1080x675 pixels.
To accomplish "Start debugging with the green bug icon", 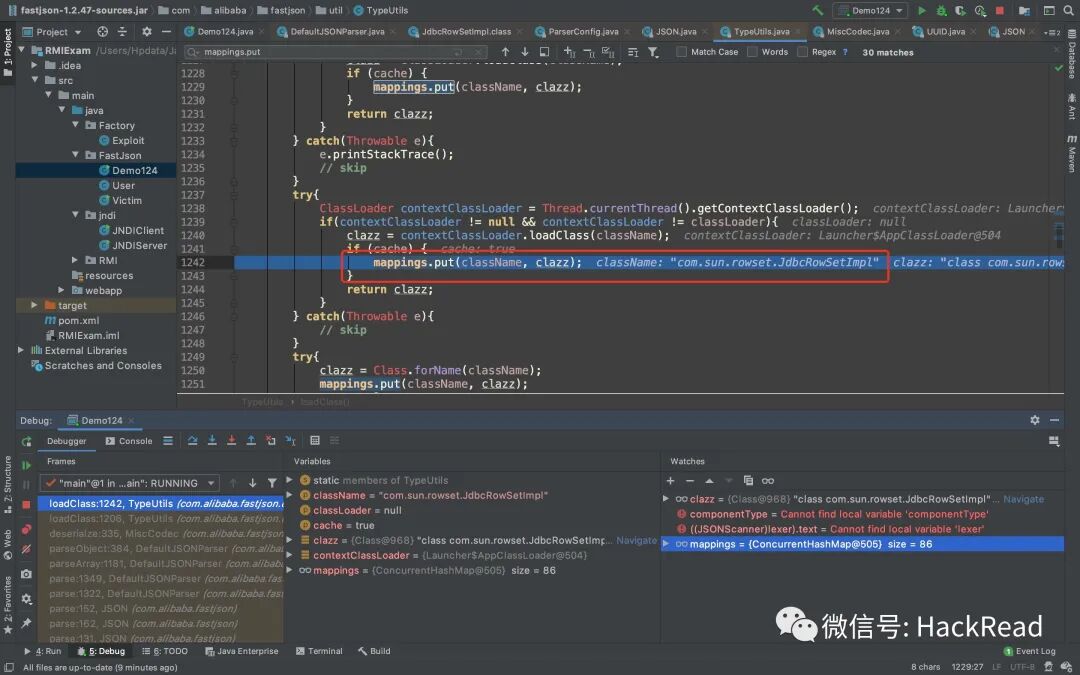I will [x=941, y=10].
